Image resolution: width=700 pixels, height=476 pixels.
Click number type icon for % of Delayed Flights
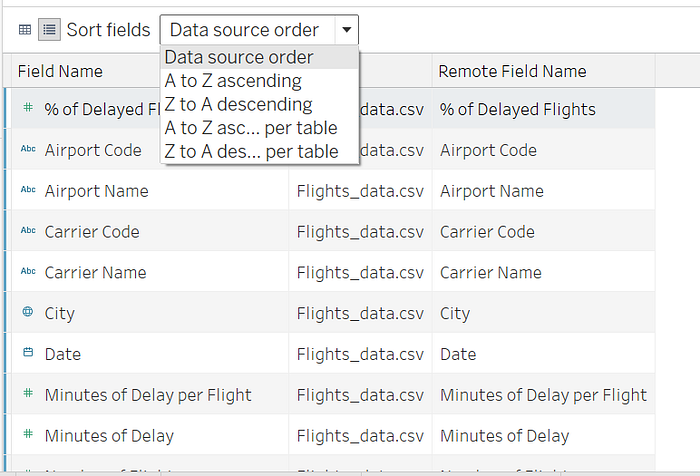click(28, 107)
